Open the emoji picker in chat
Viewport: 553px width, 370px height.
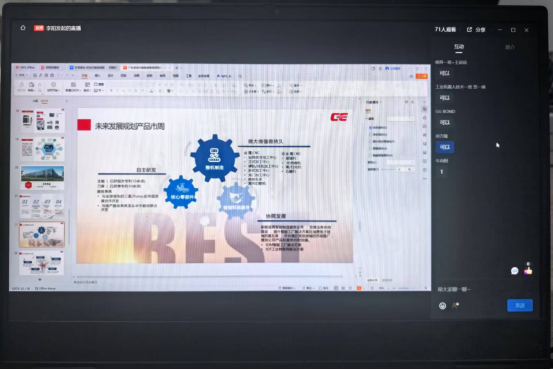pos(442,305)
